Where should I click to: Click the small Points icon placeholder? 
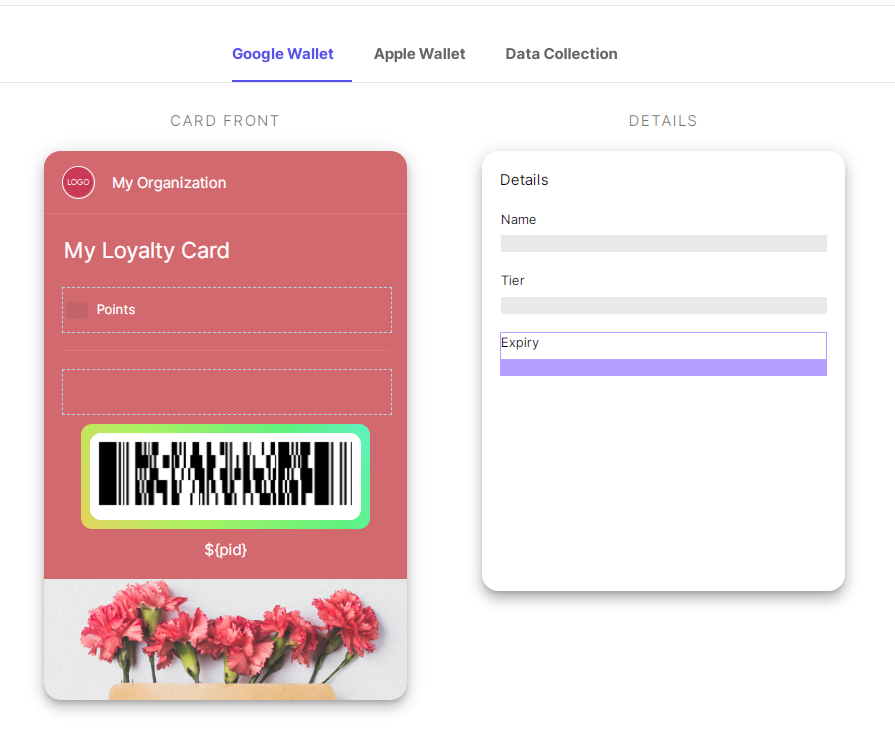tap(77, 310)
